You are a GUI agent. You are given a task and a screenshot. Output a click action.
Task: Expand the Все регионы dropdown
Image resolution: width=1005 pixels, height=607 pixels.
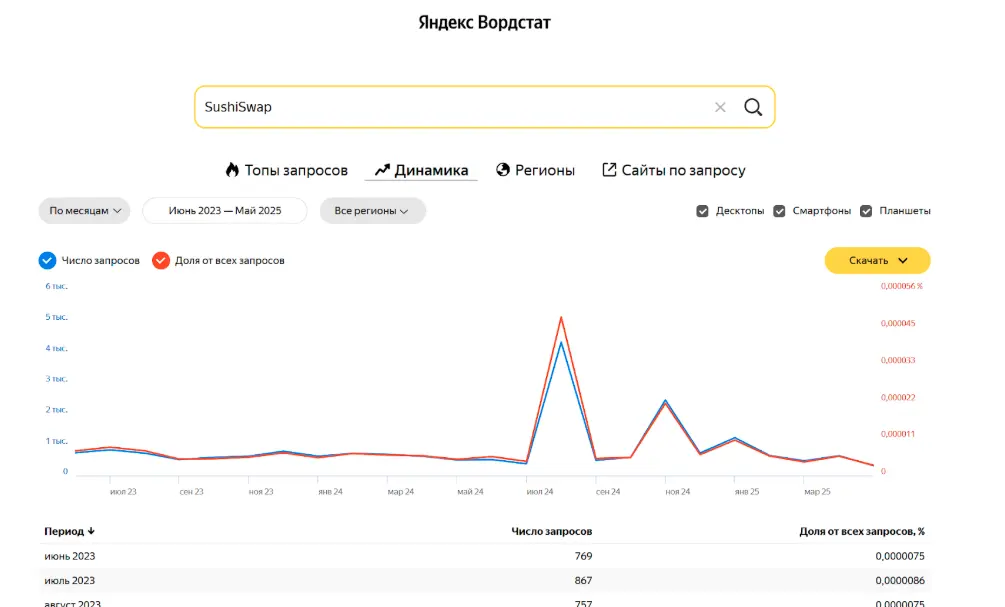pos(372,210)
